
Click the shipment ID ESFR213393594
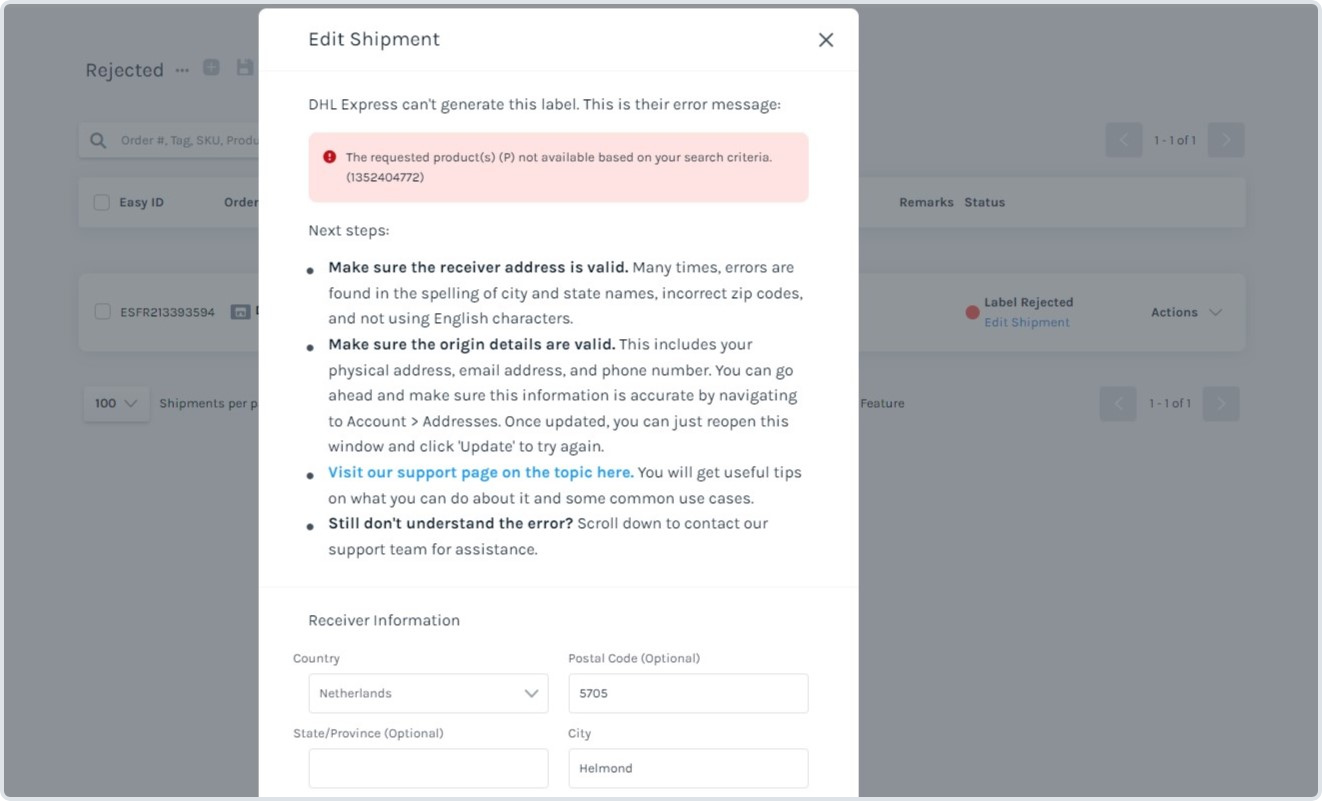coord(168,312)
